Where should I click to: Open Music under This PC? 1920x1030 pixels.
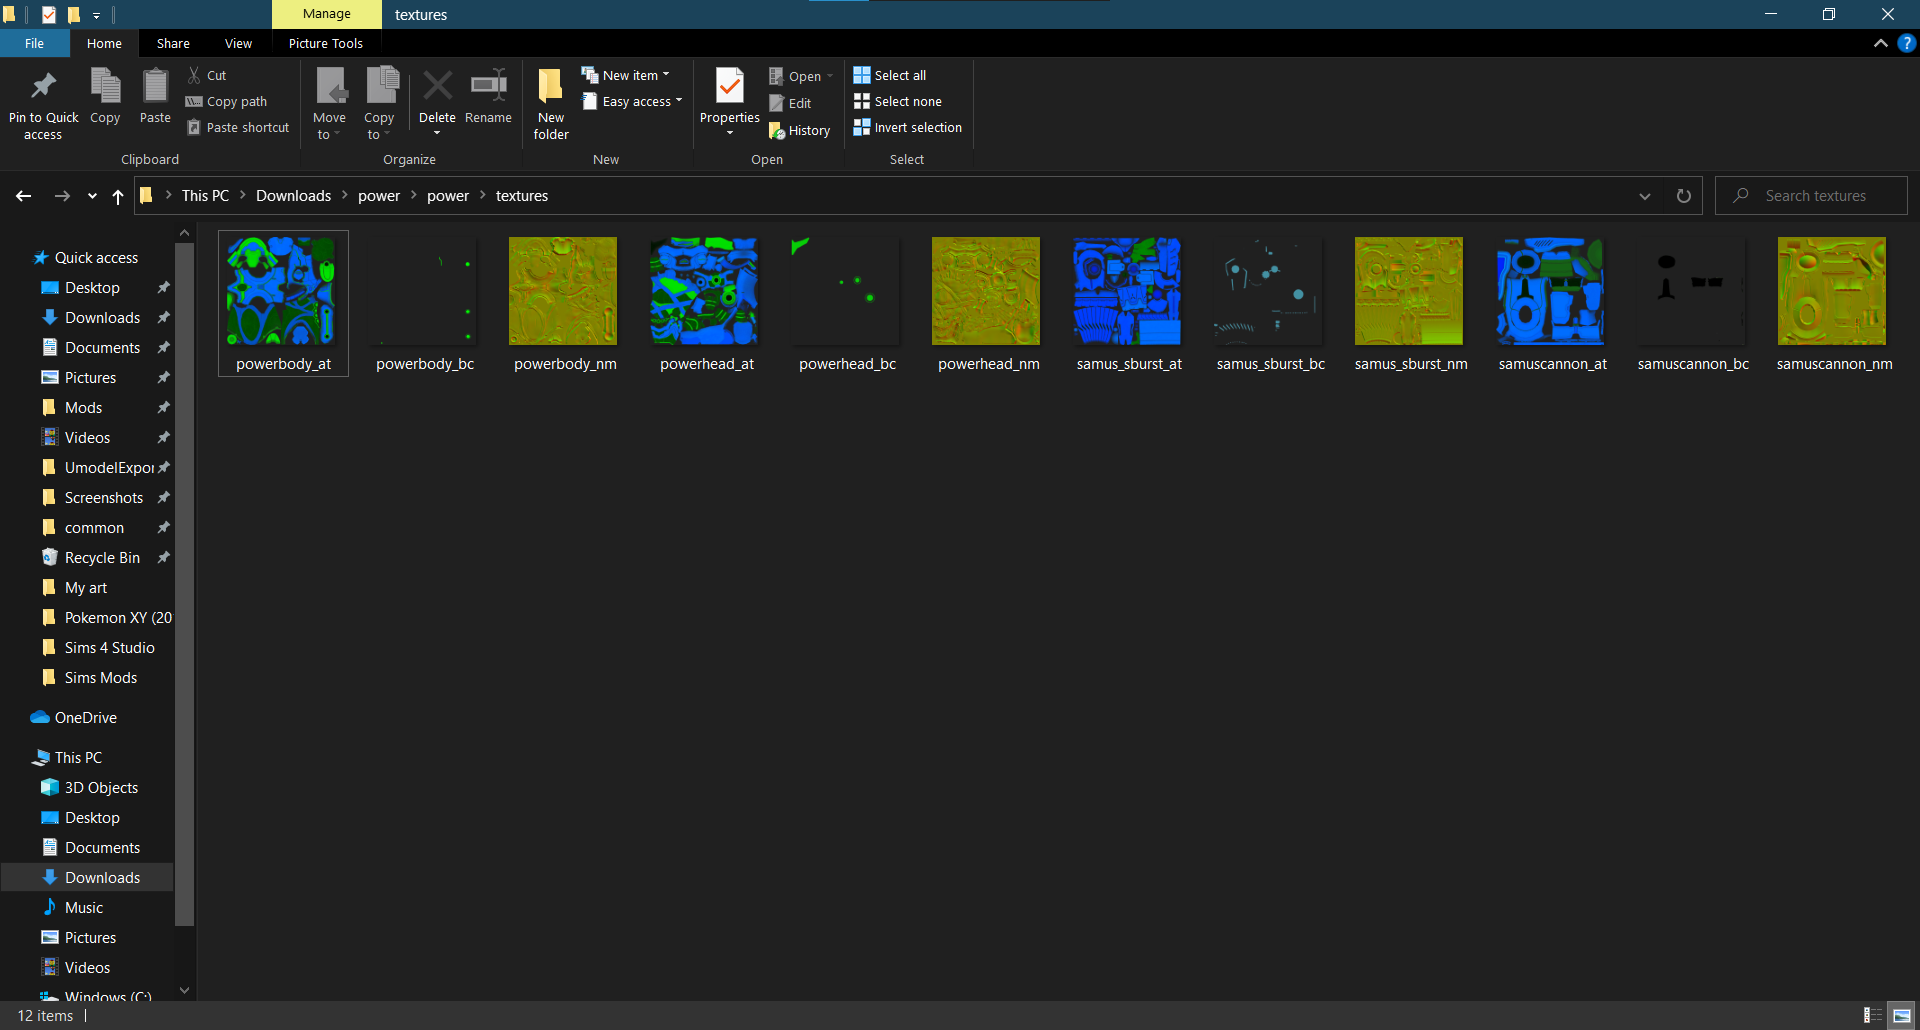tap(84, 908)
